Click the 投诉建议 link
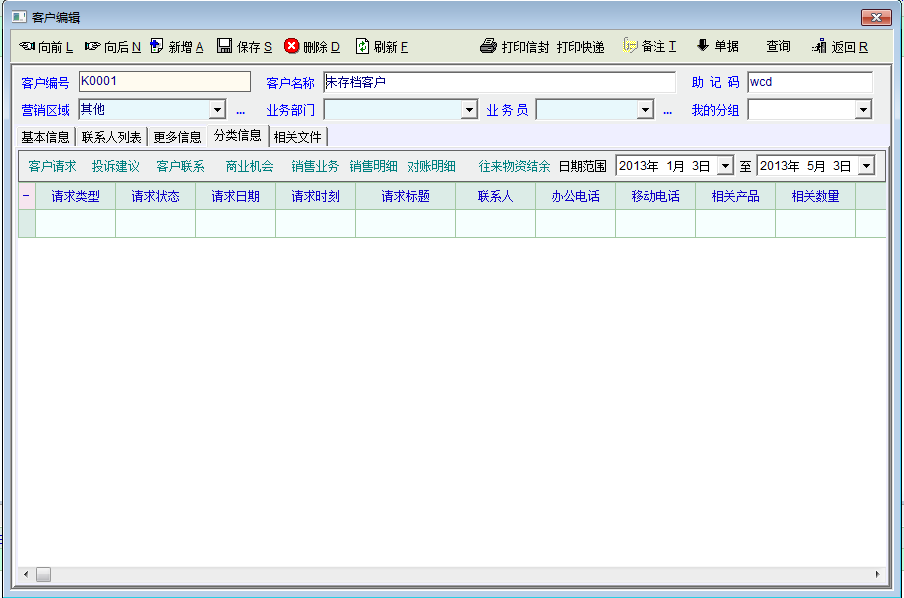Screen dimensions: 904x598 coord(116,166)
